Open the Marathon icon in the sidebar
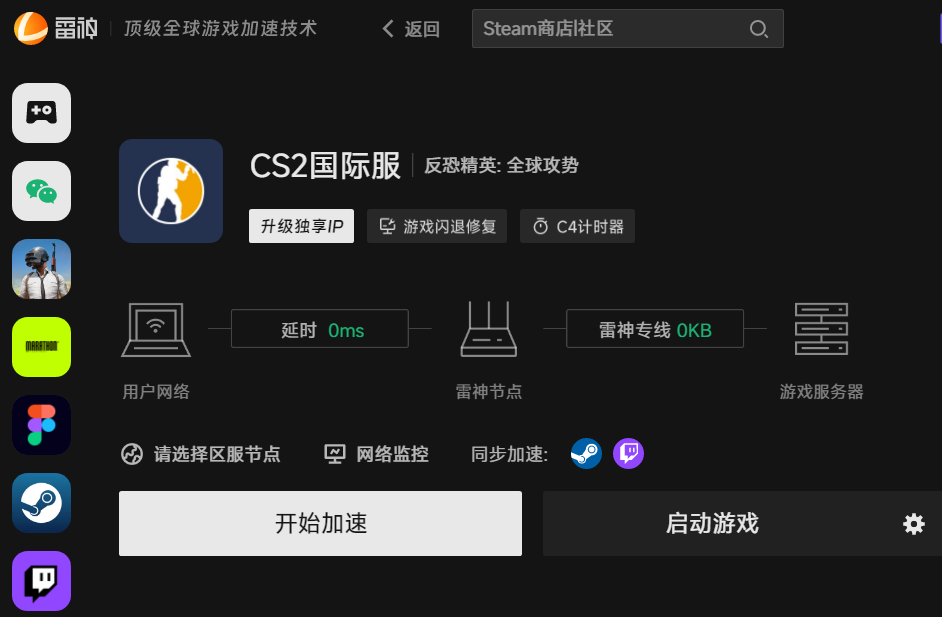The image size is (942, 617). pyautogui.click(x=41, y=347)
